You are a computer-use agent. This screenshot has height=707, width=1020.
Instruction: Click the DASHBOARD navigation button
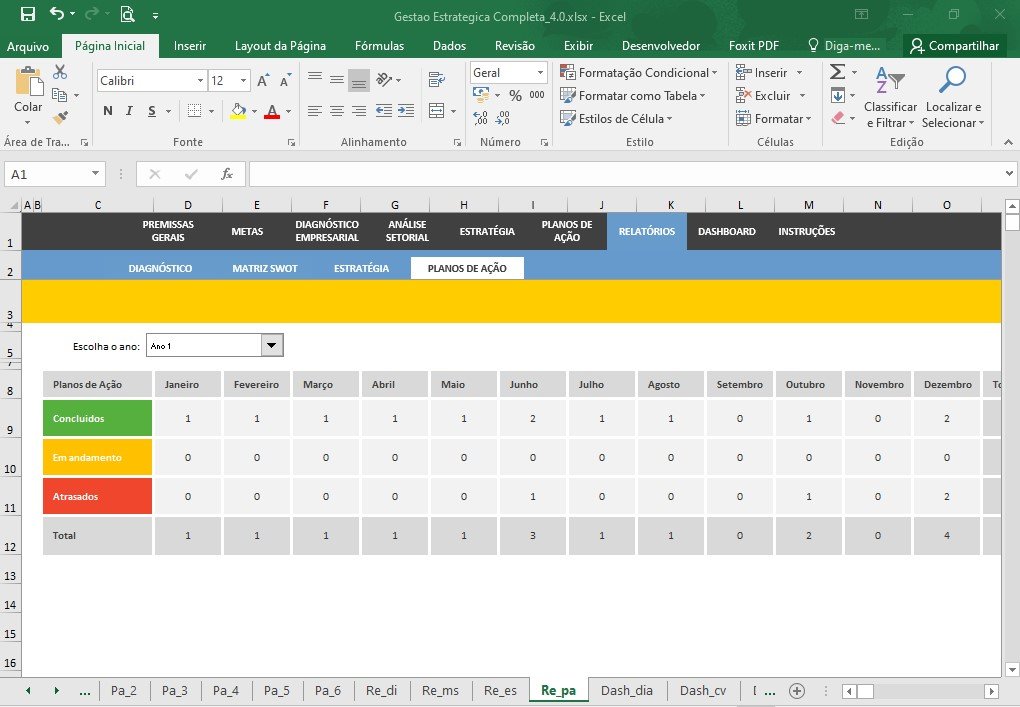point(727,232)
